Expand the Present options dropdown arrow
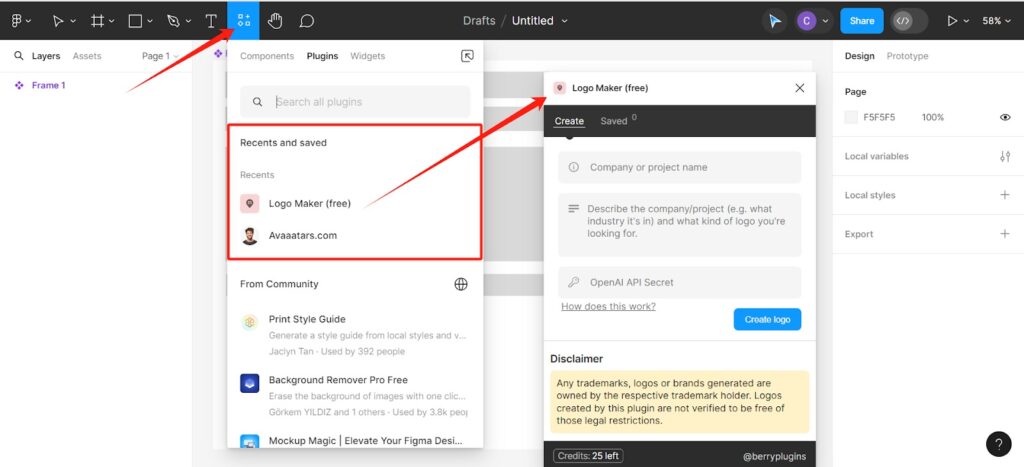The image size is (1024, 467). tap(967, 21)
